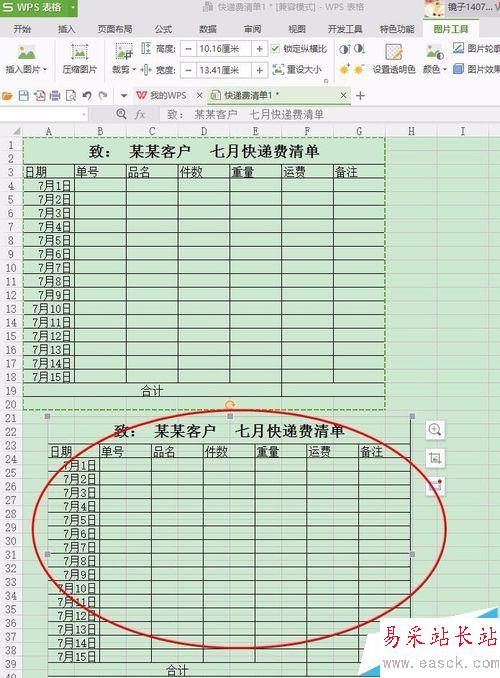The width and height of the screenshot is (500, 678).
Task: Select column H header
Action: tap(411, 131)
